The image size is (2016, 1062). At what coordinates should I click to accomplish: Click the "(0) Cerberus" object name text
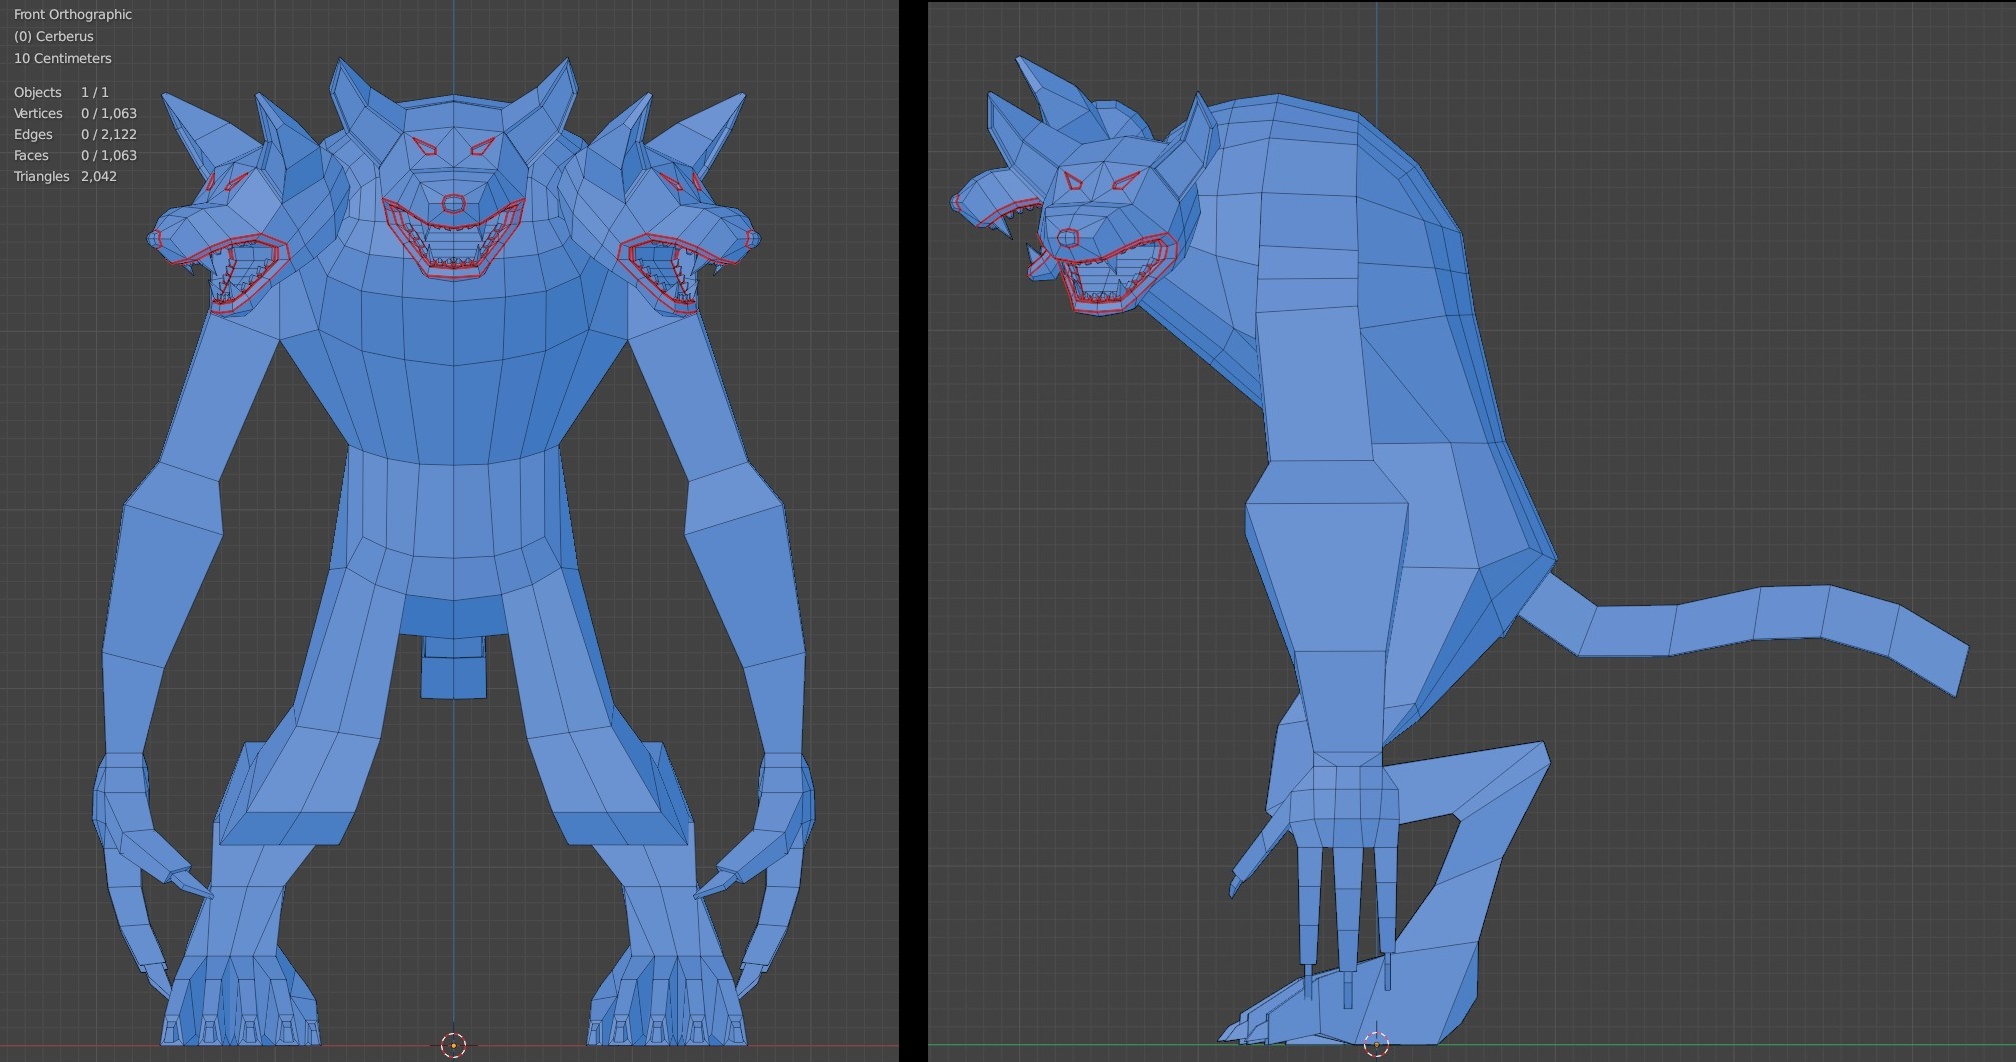coord(54,37)
